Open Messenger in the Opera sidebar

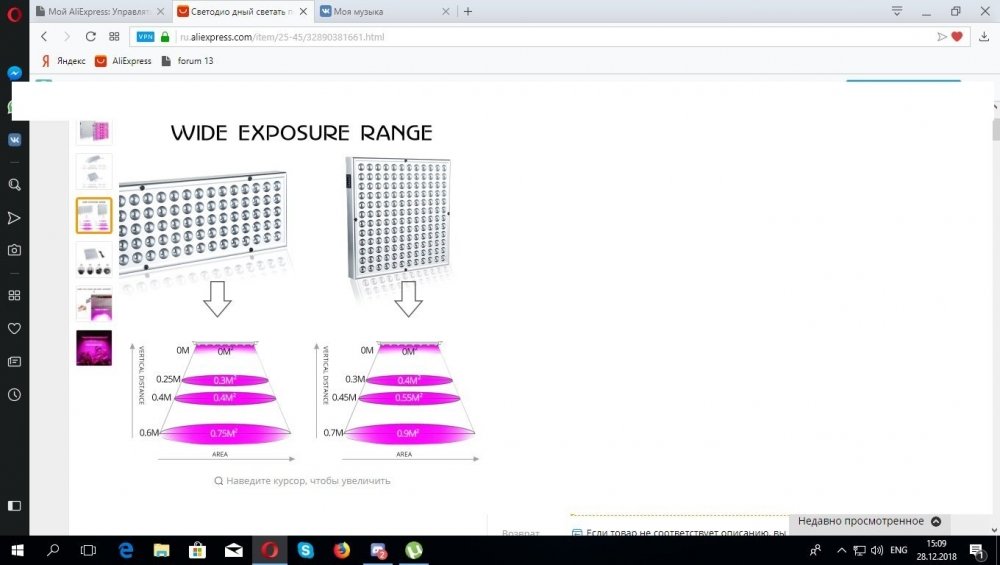[14, 73]
